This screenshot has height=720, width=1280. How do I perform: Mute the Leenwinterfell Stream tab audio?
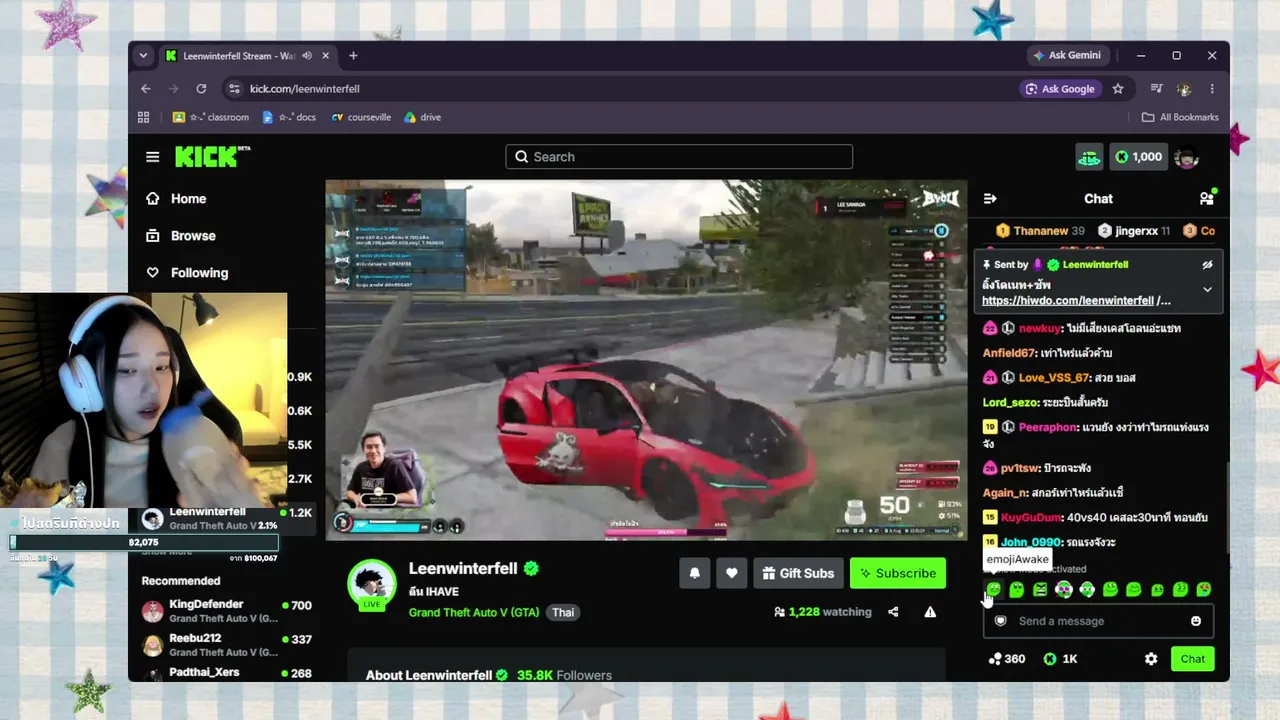(x=307, y=56)
